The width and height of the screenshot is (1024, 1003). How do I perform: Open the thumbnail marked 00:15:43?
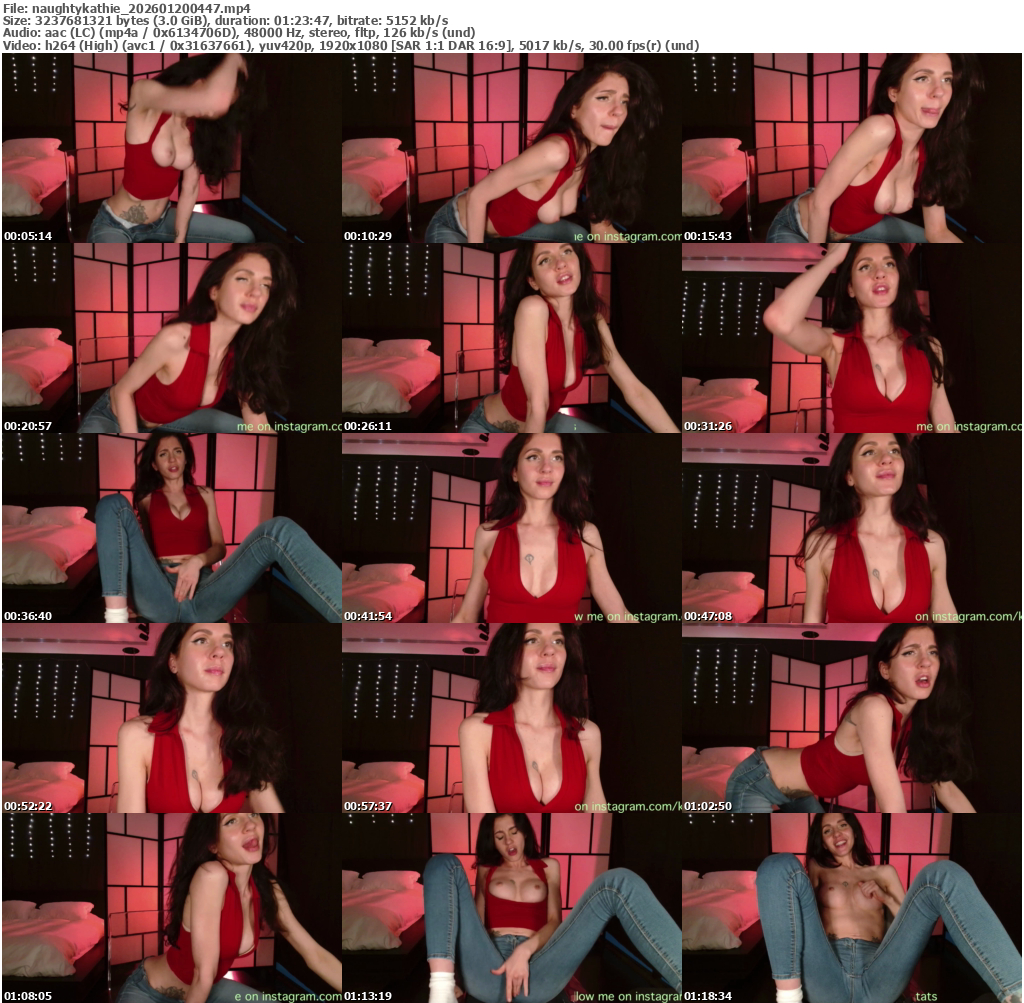click(851, 148)
